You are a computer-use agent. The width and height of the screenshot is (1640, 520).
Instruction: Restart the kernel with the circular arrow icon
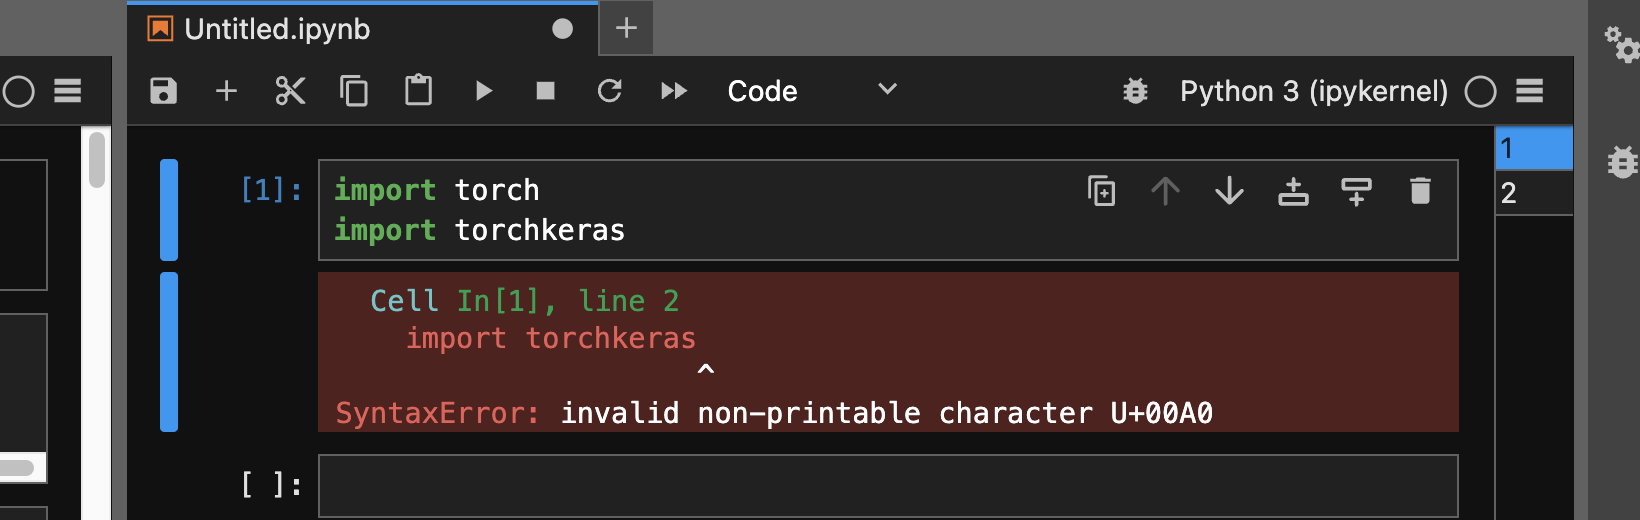(609, 91)
